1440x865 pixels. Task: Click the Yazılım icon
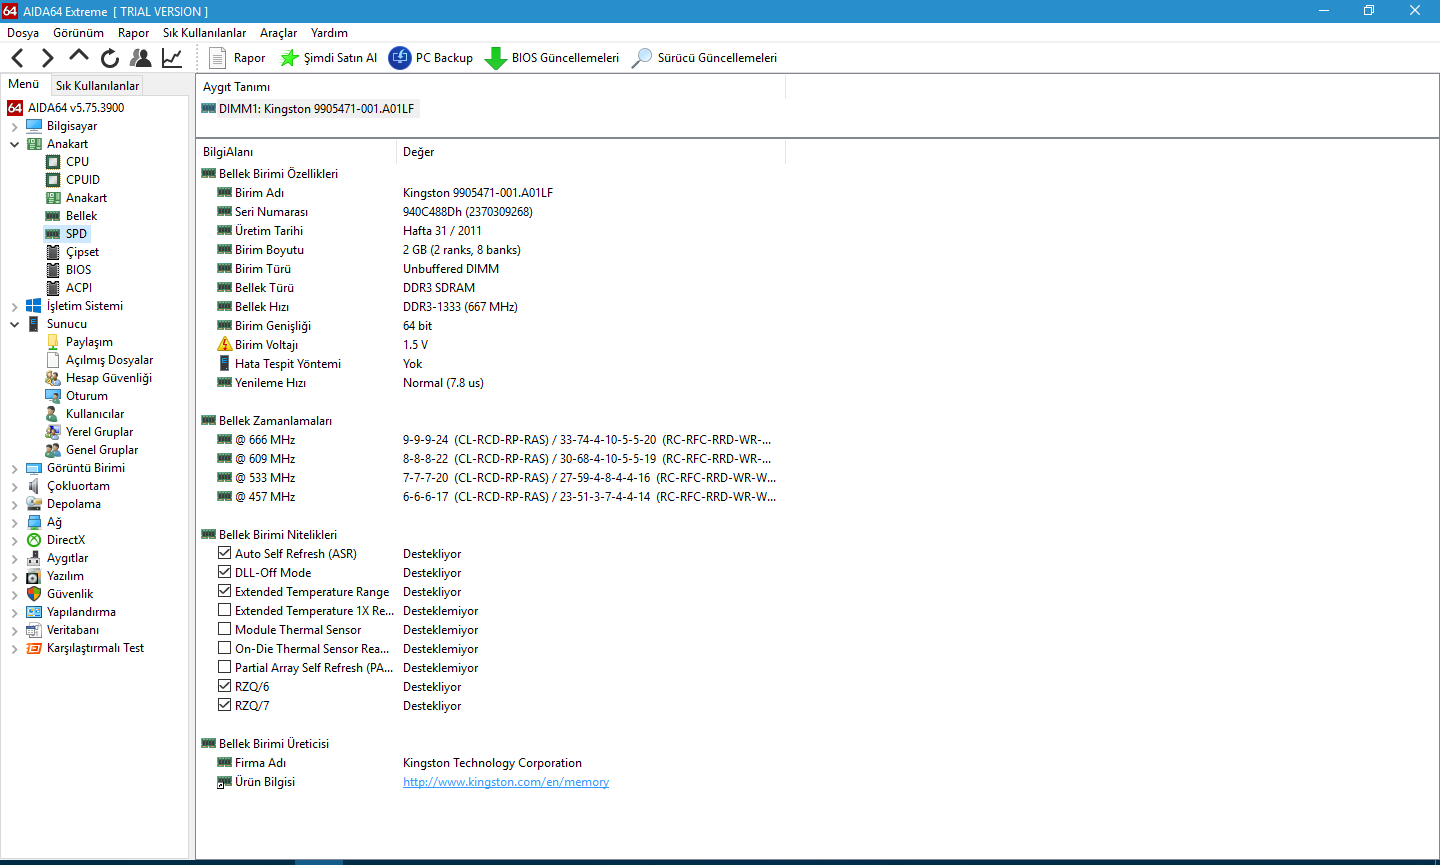[34, 576]
